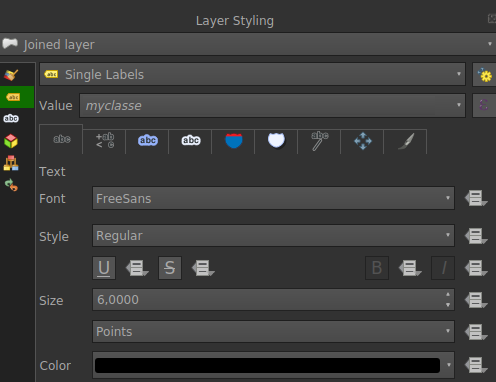Viewport: 496px width, 382px height.
Task: Open the Diagrams section icon in the sidebar
Action: point(11,163)
